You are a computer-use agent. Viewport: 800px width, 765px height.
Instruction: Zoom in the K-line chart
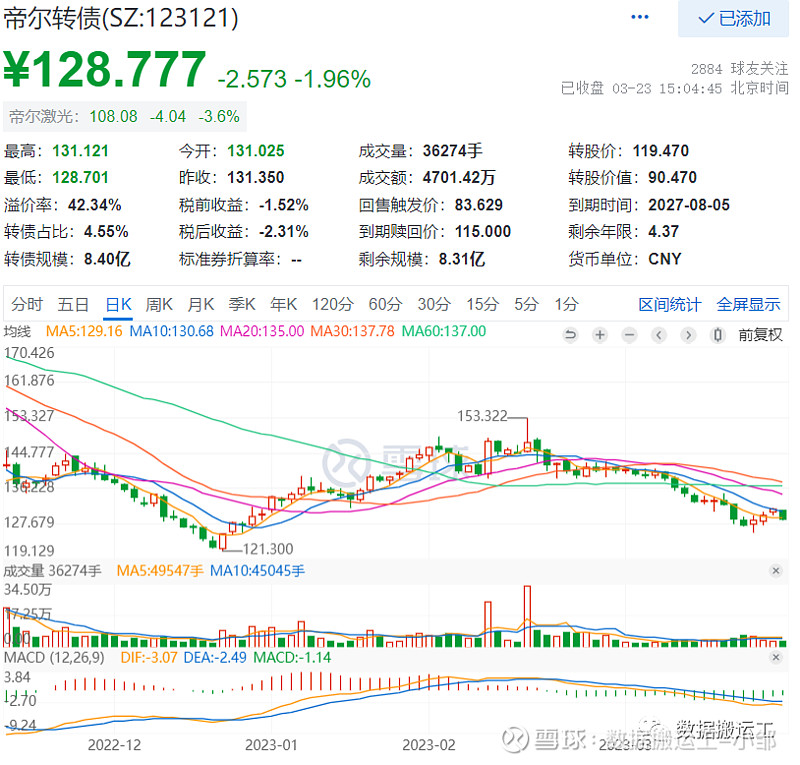599,335
